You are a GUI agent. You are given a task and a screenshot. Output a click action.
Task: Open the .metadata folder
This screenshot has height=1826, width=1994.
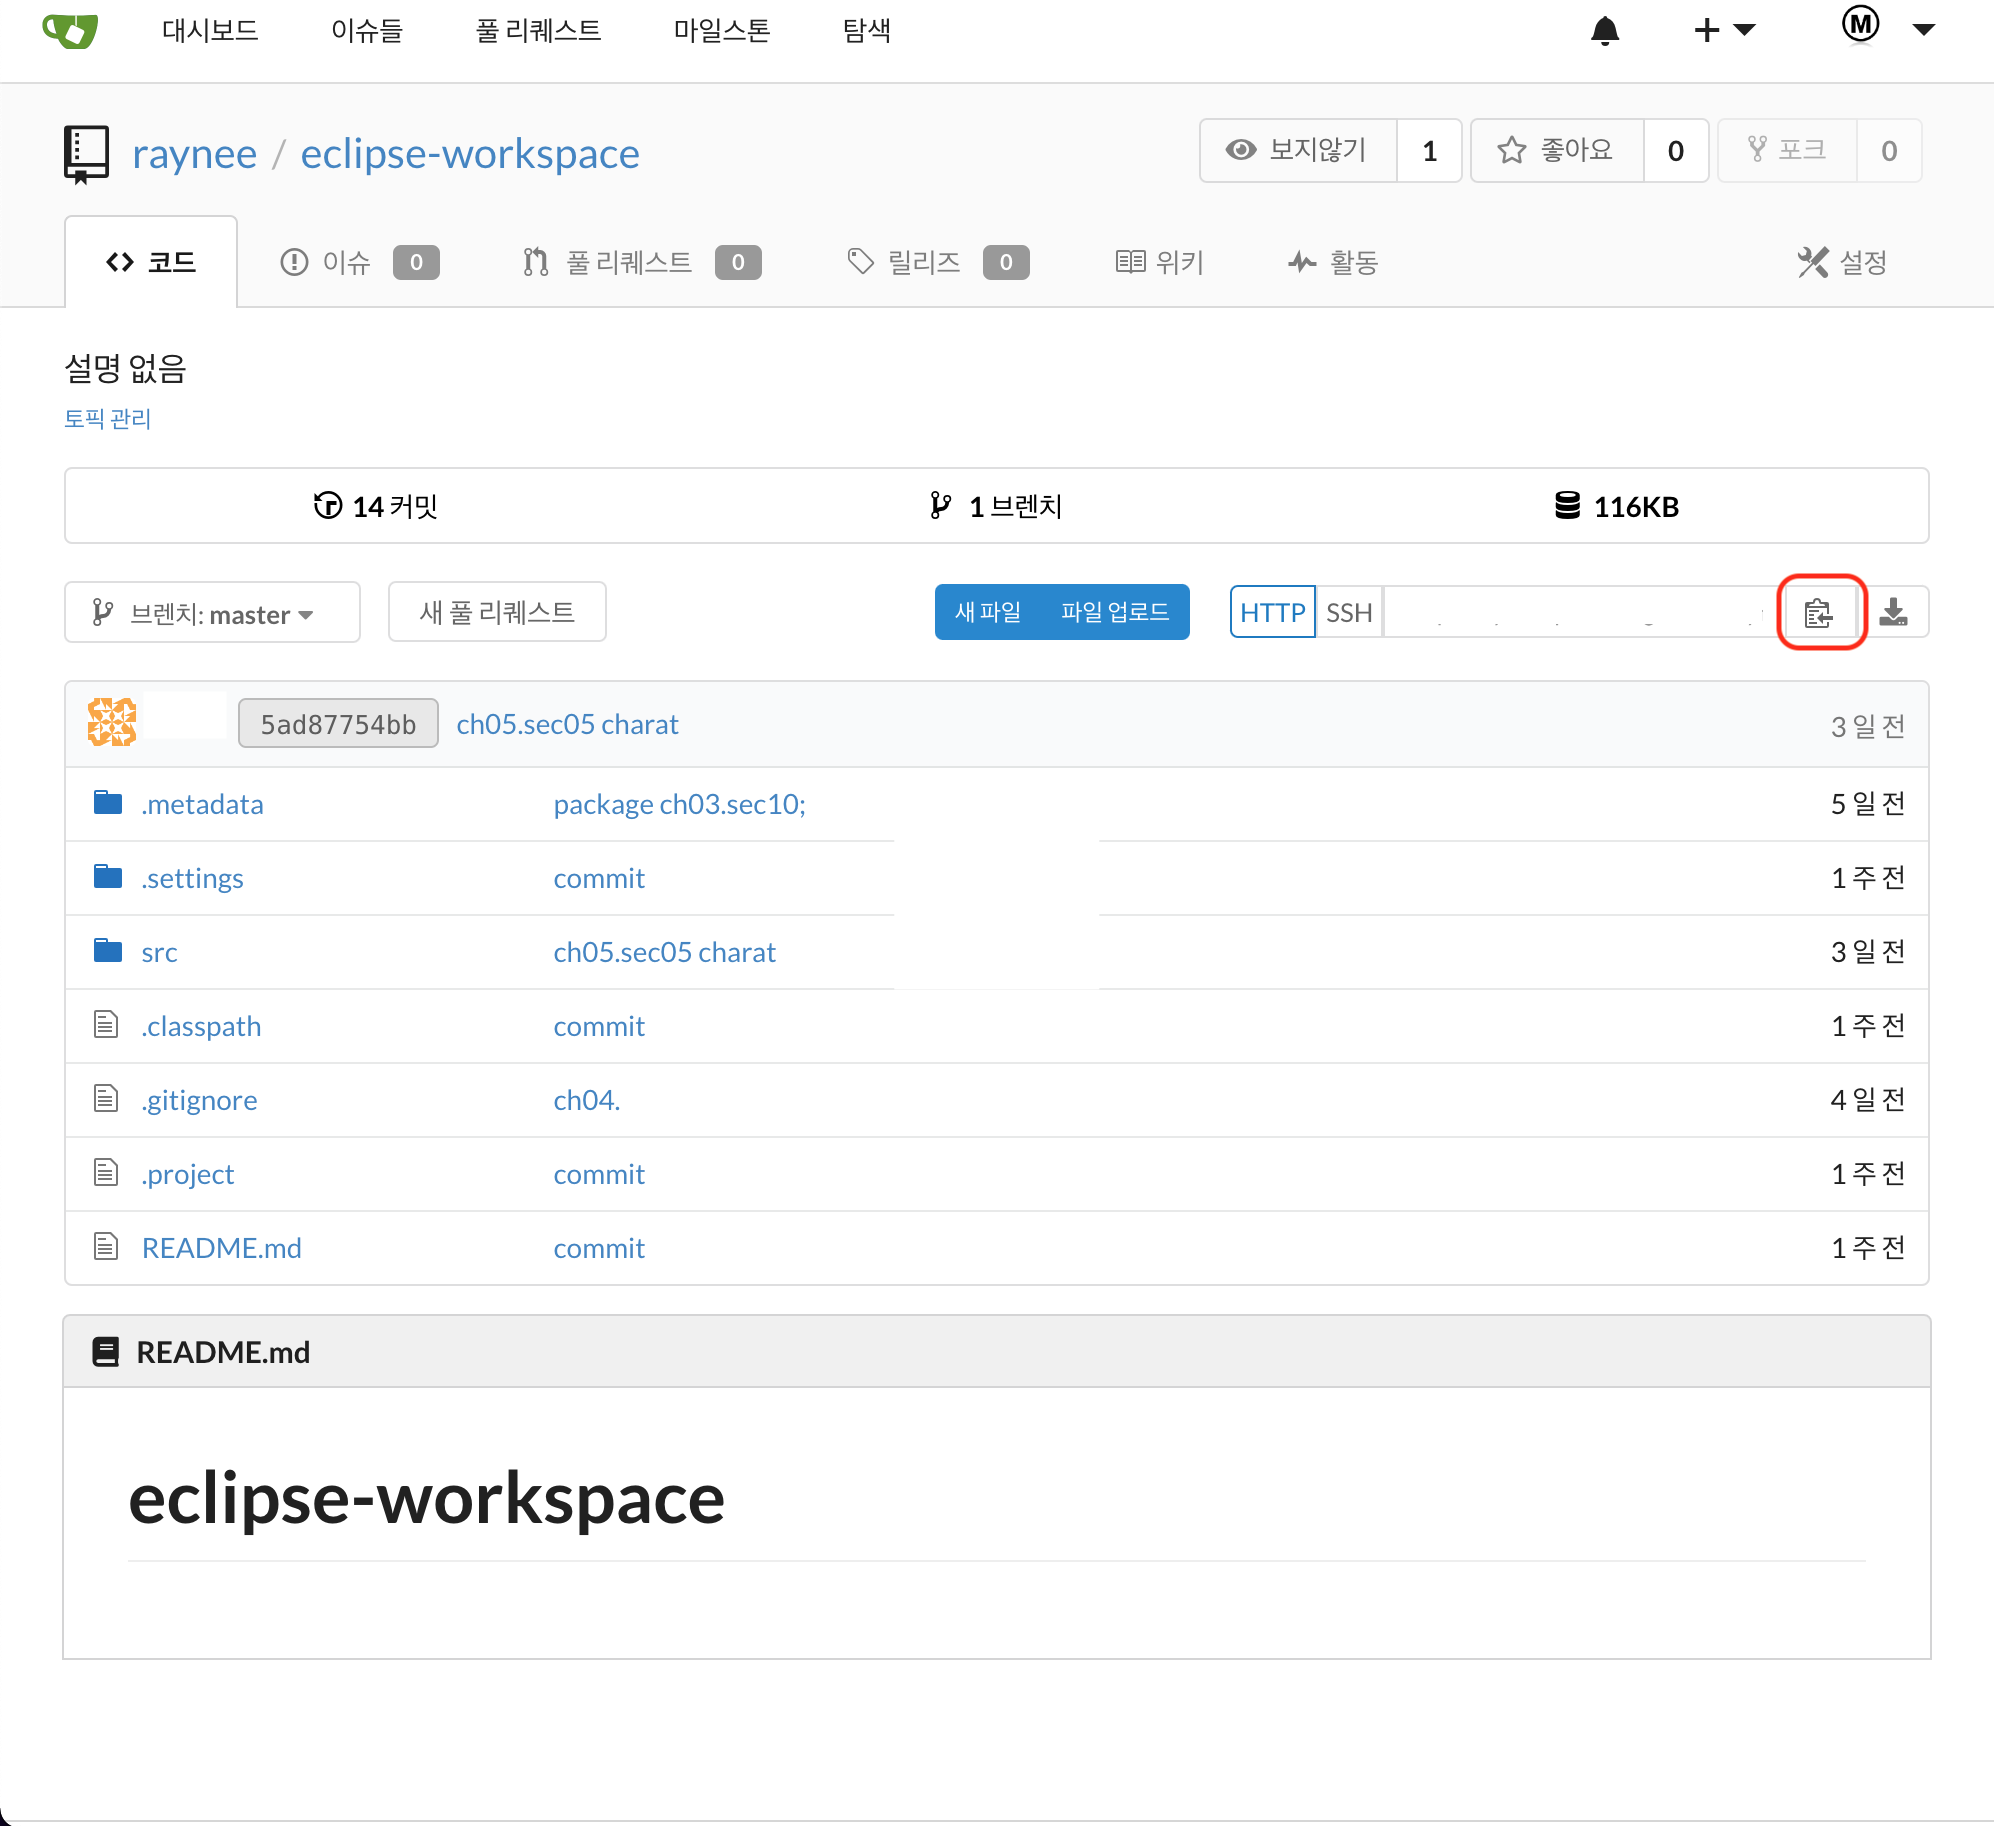point(202,804)
